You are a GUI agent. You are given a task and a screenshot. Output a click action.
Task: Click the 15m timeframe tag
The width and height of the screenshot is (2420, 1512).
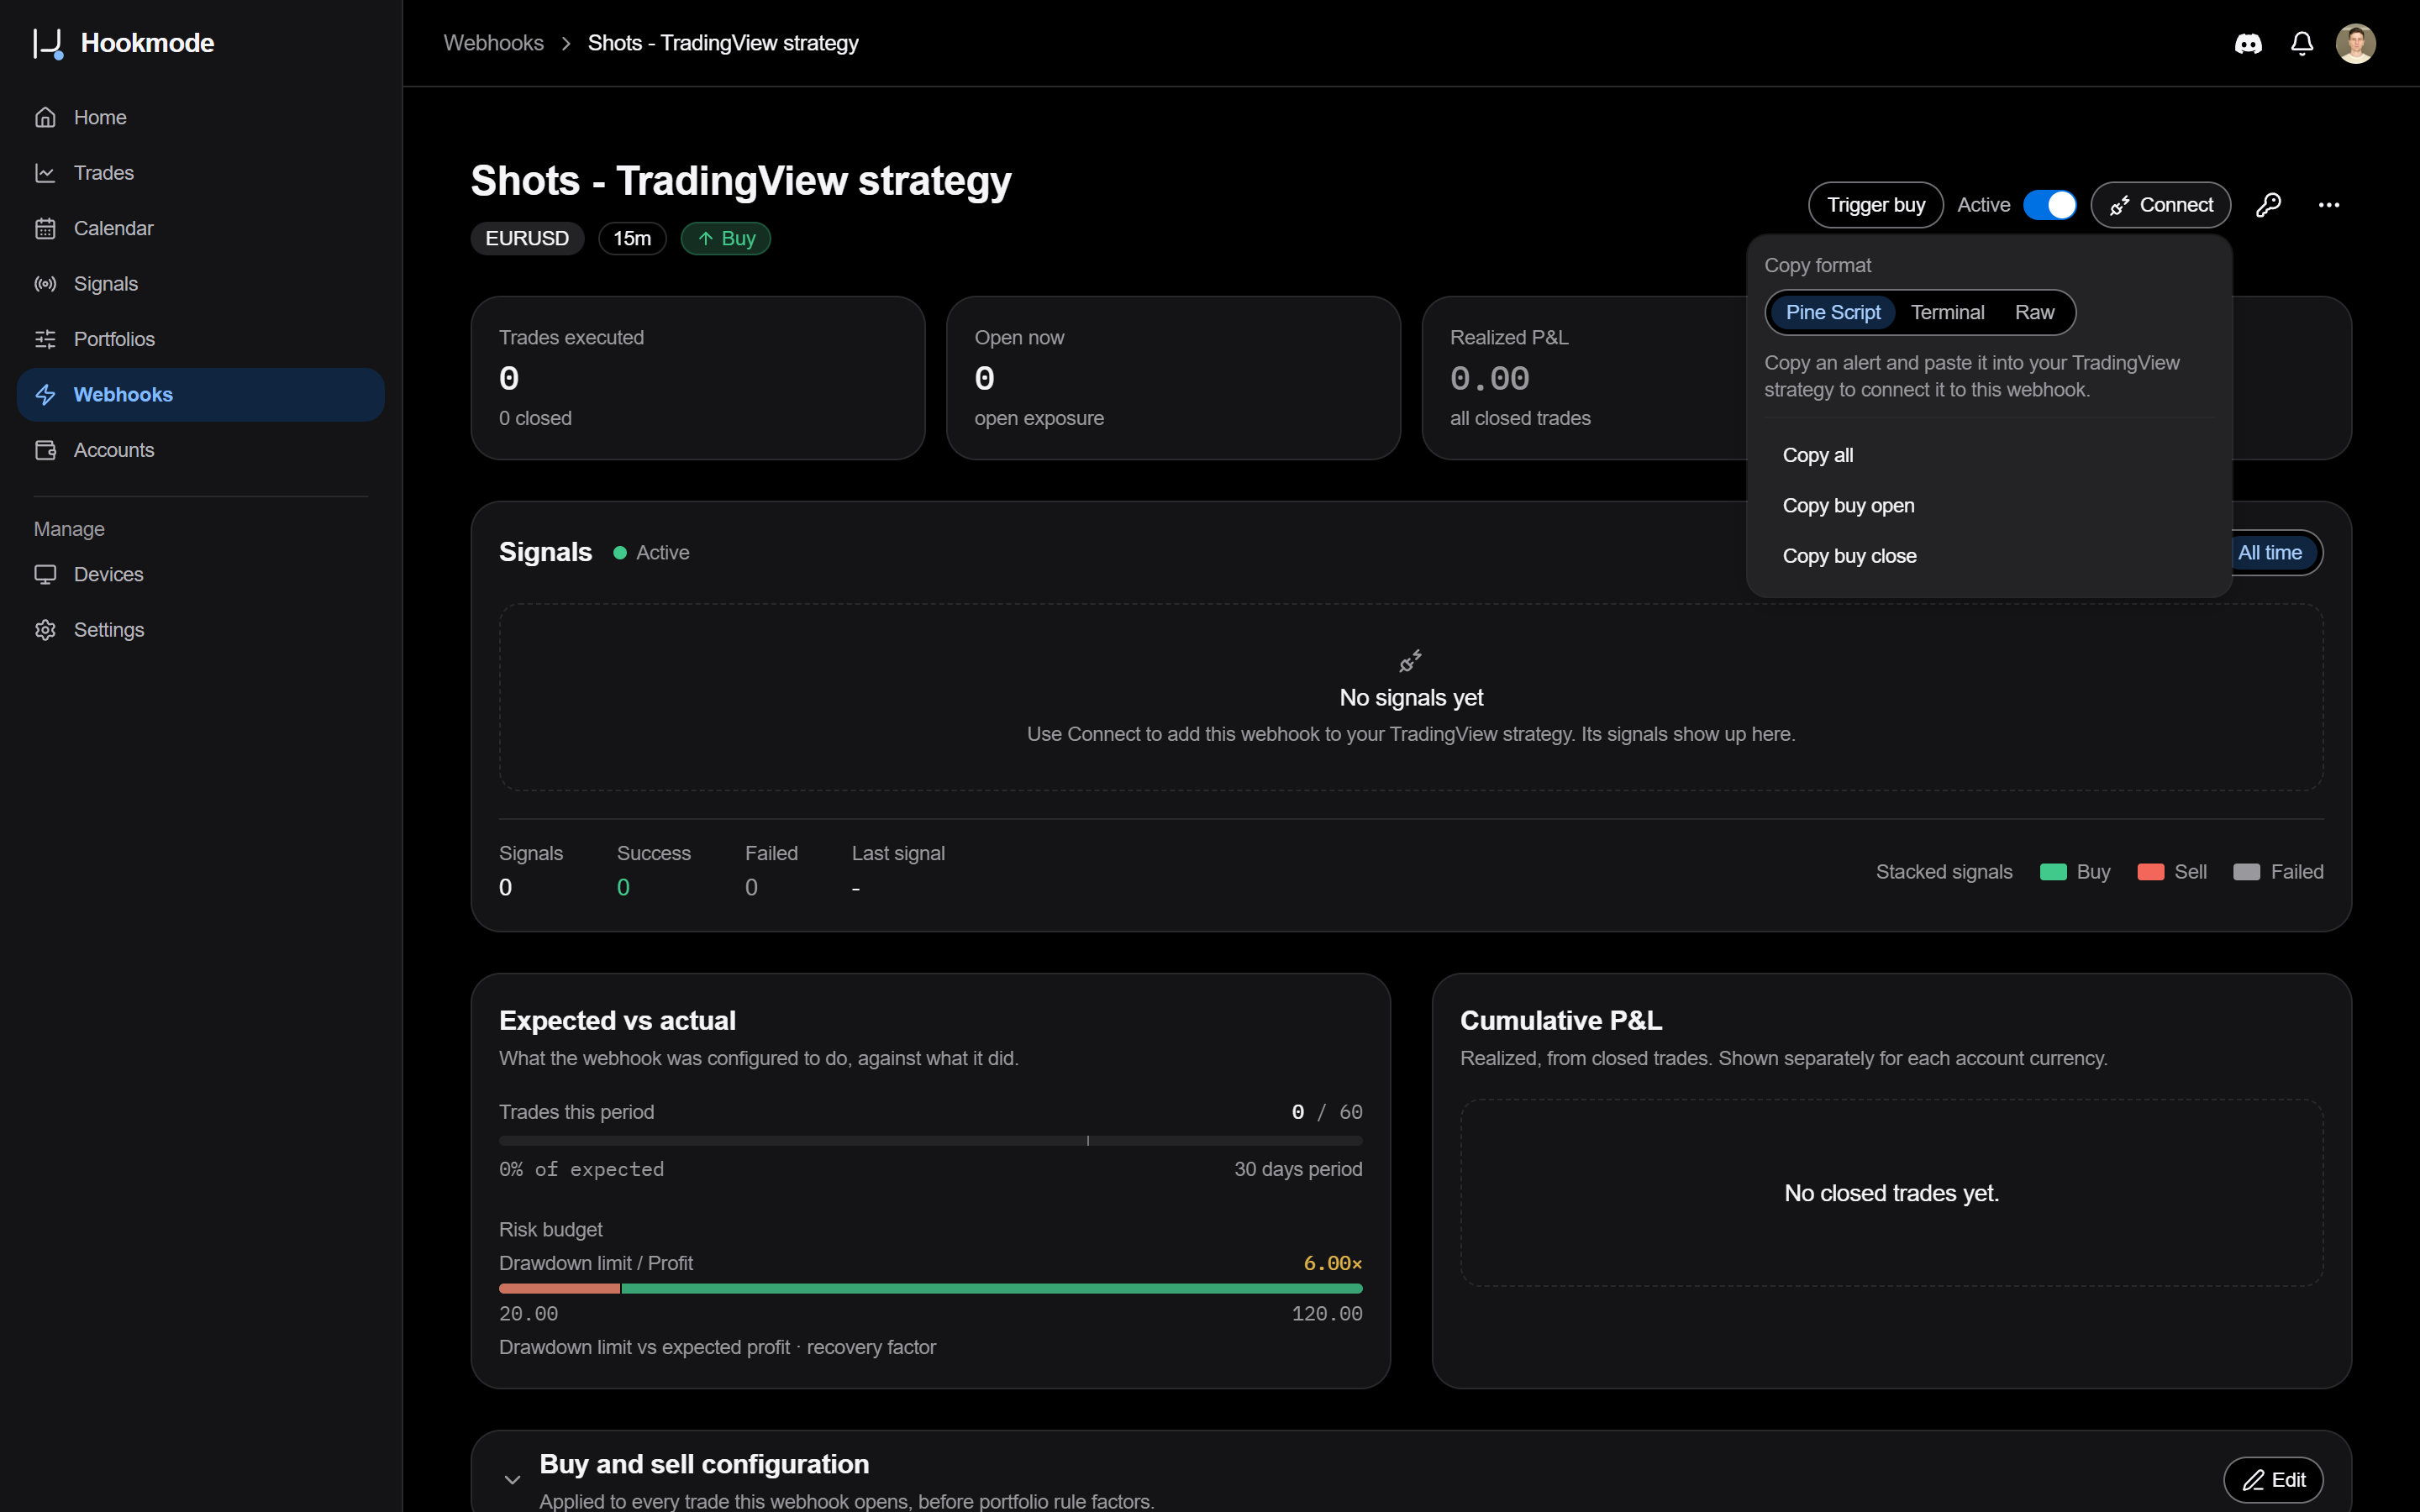coord(632,239)
